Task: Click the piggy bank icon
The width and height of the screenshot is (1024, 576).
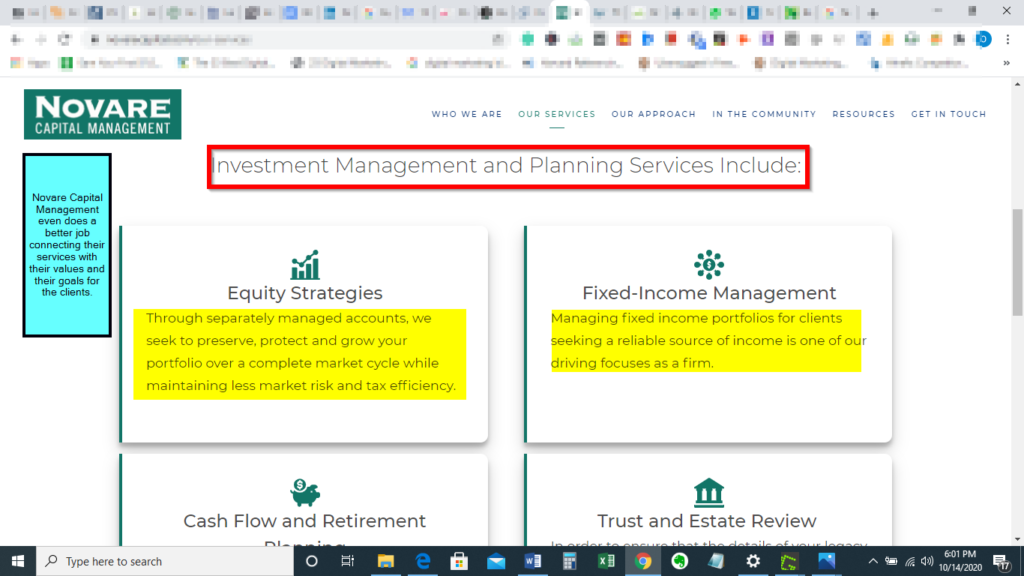Action: coord(305,492)
